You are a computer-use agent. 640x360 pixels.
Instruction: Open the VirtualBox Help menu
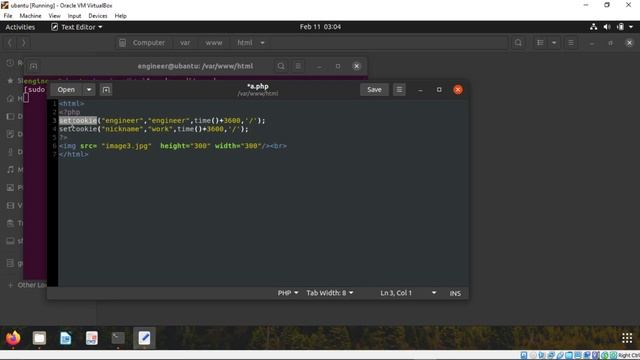coord(120,16)
